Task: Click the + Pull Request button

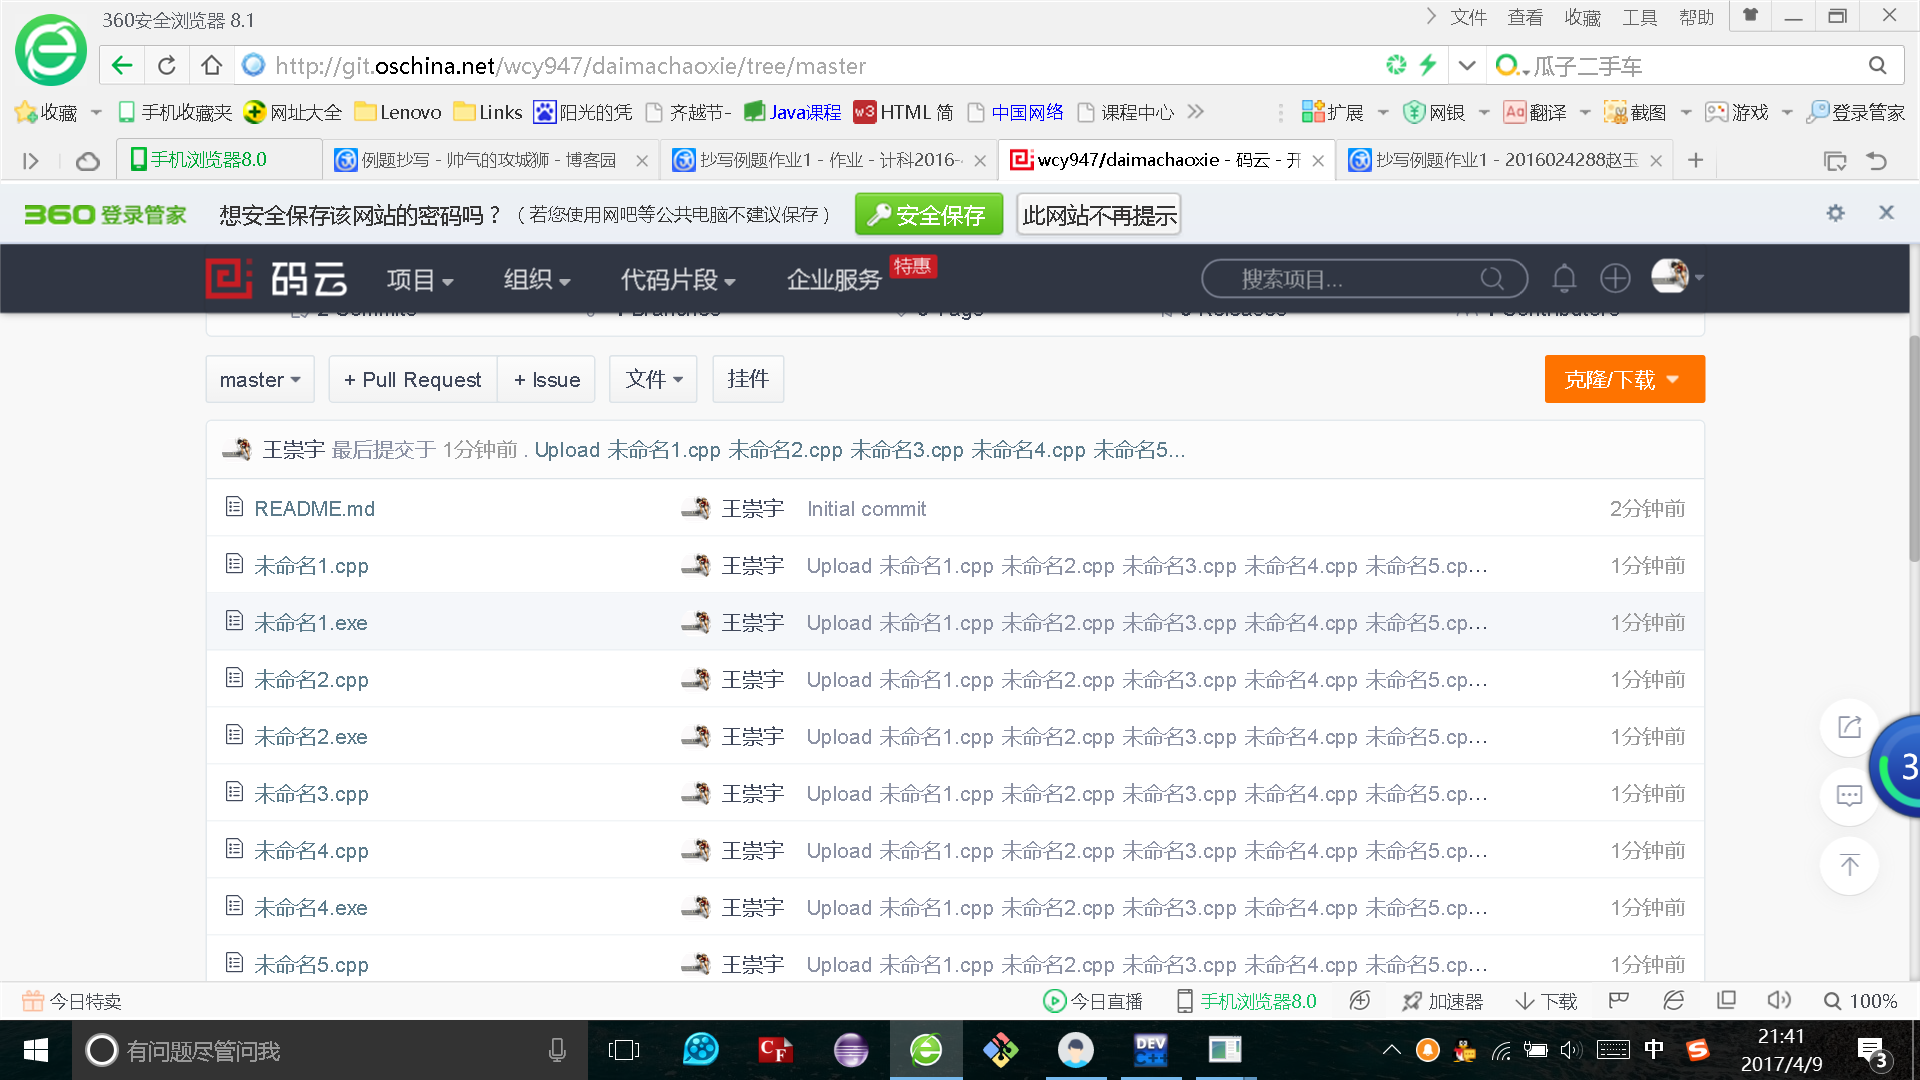Action: coord(412,379)
